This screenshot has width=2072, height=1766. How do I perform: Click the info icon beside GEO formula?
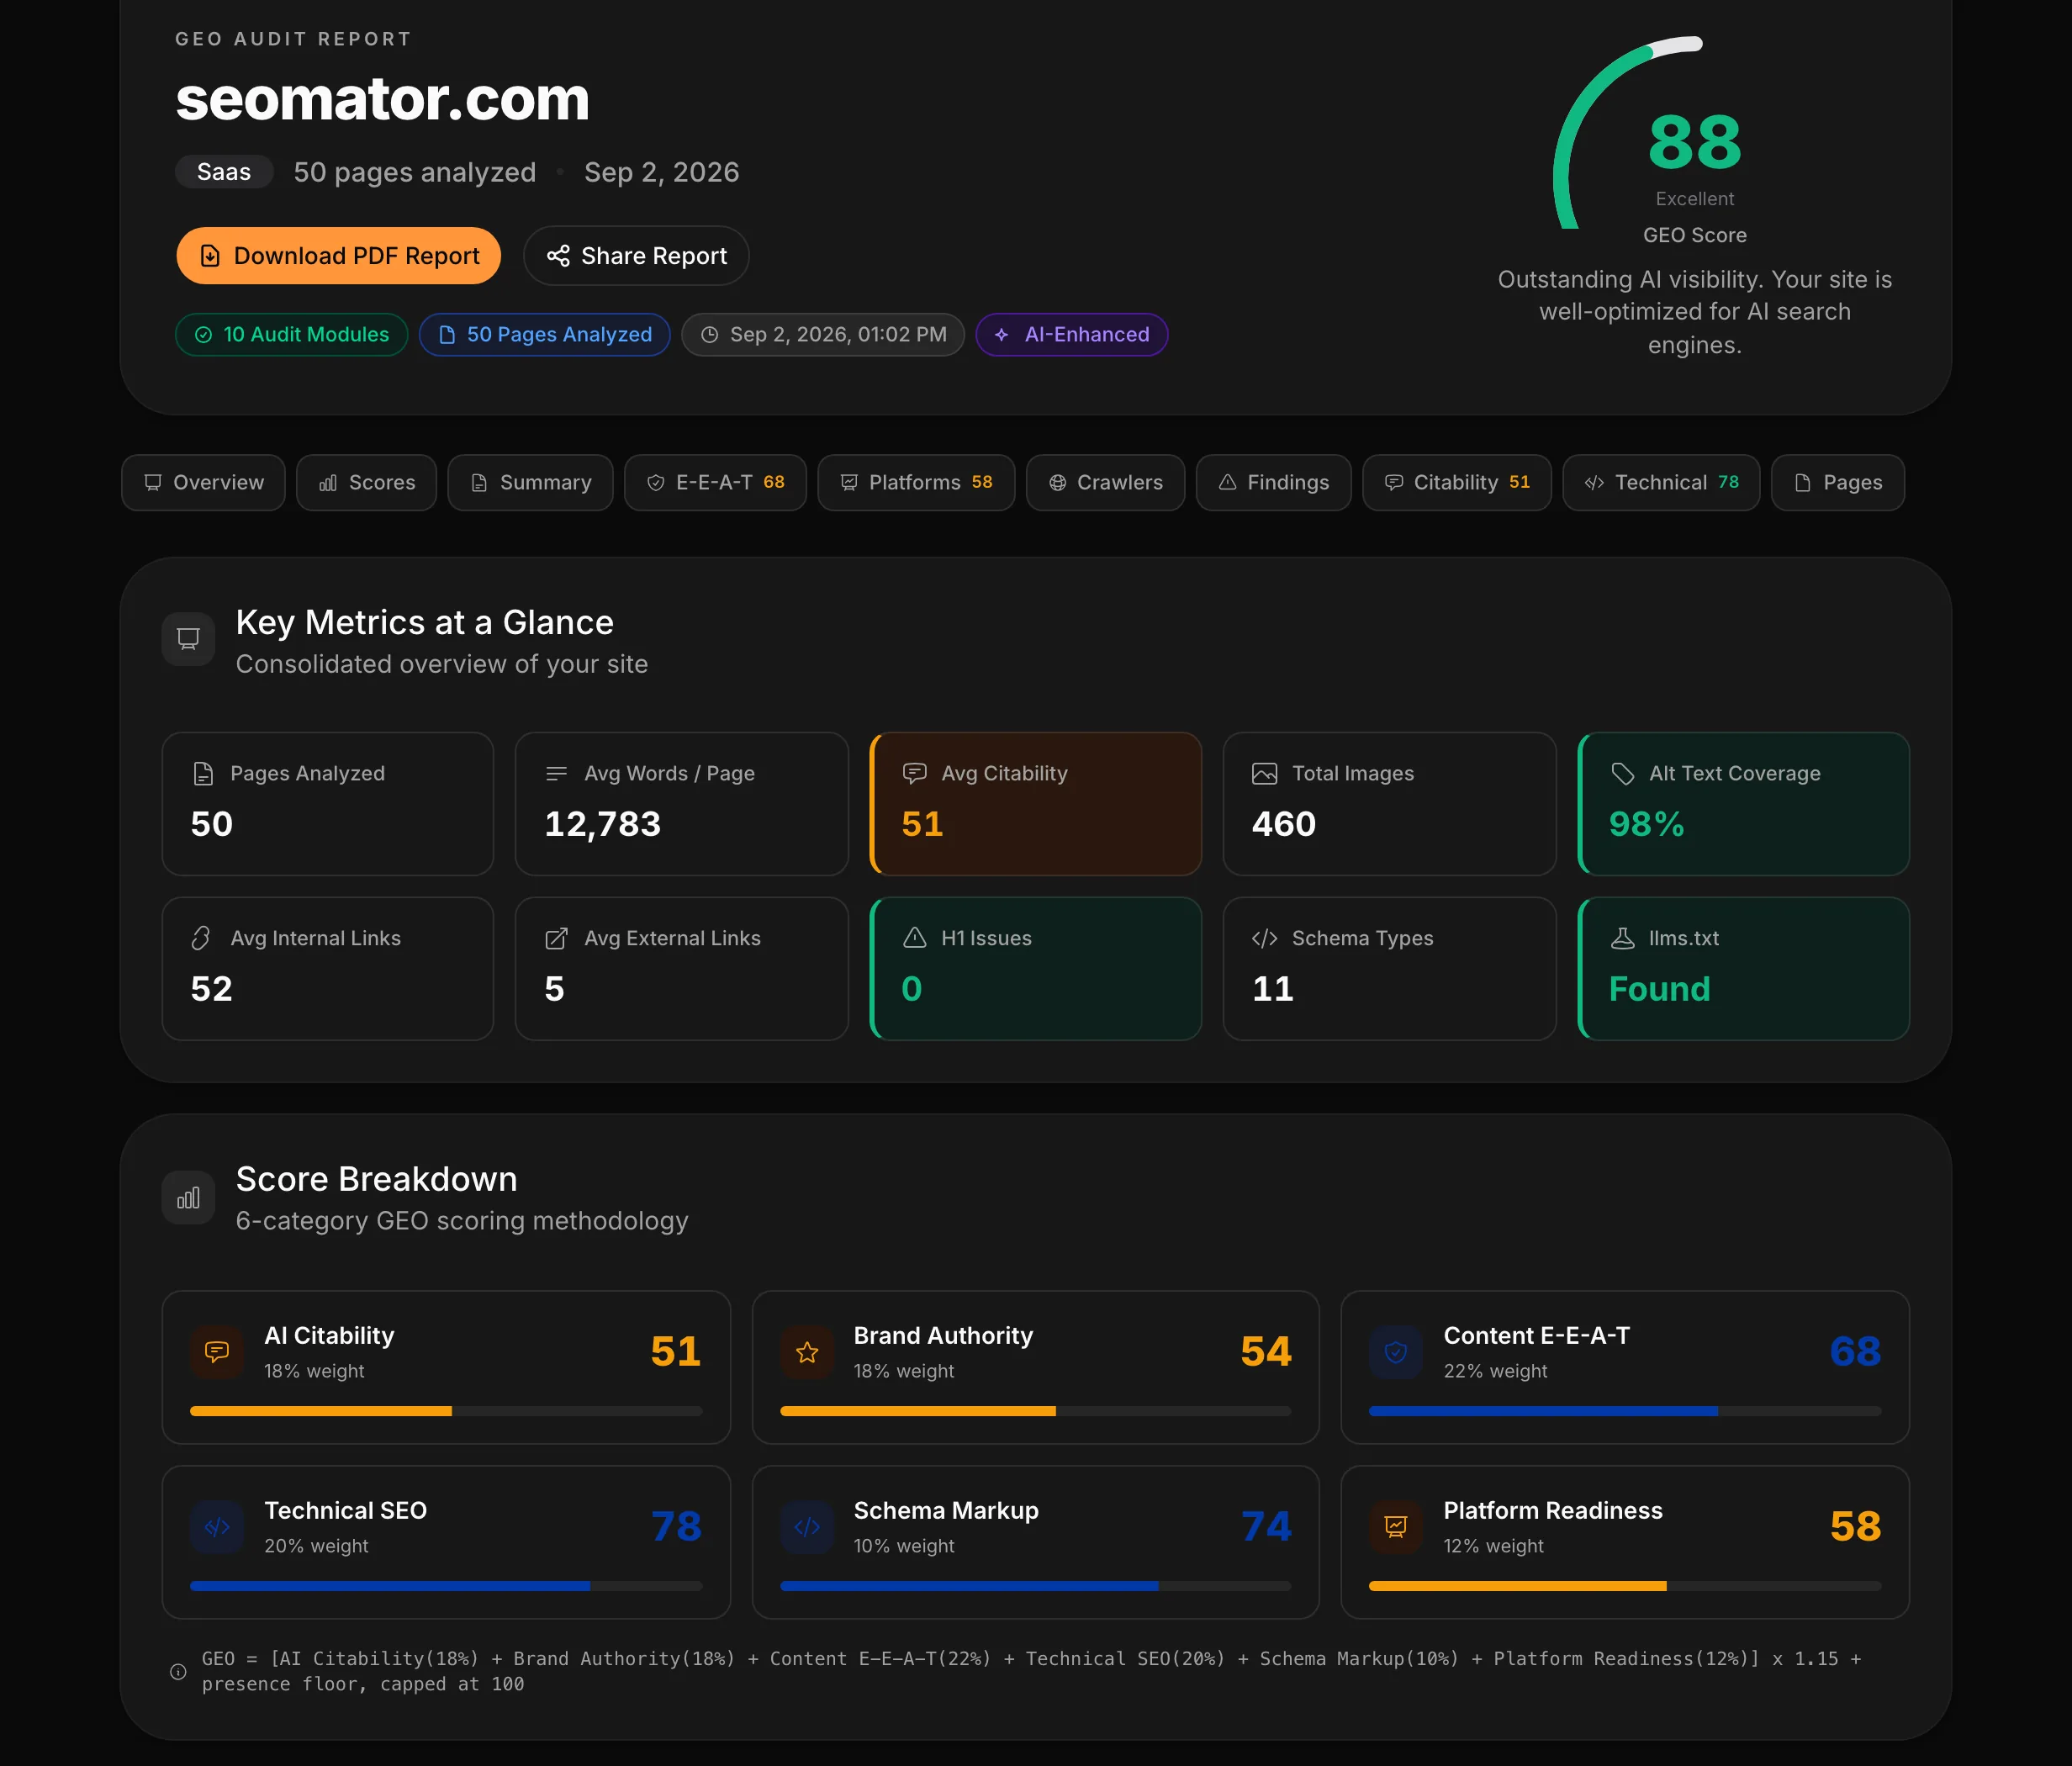pos(178,1672)
